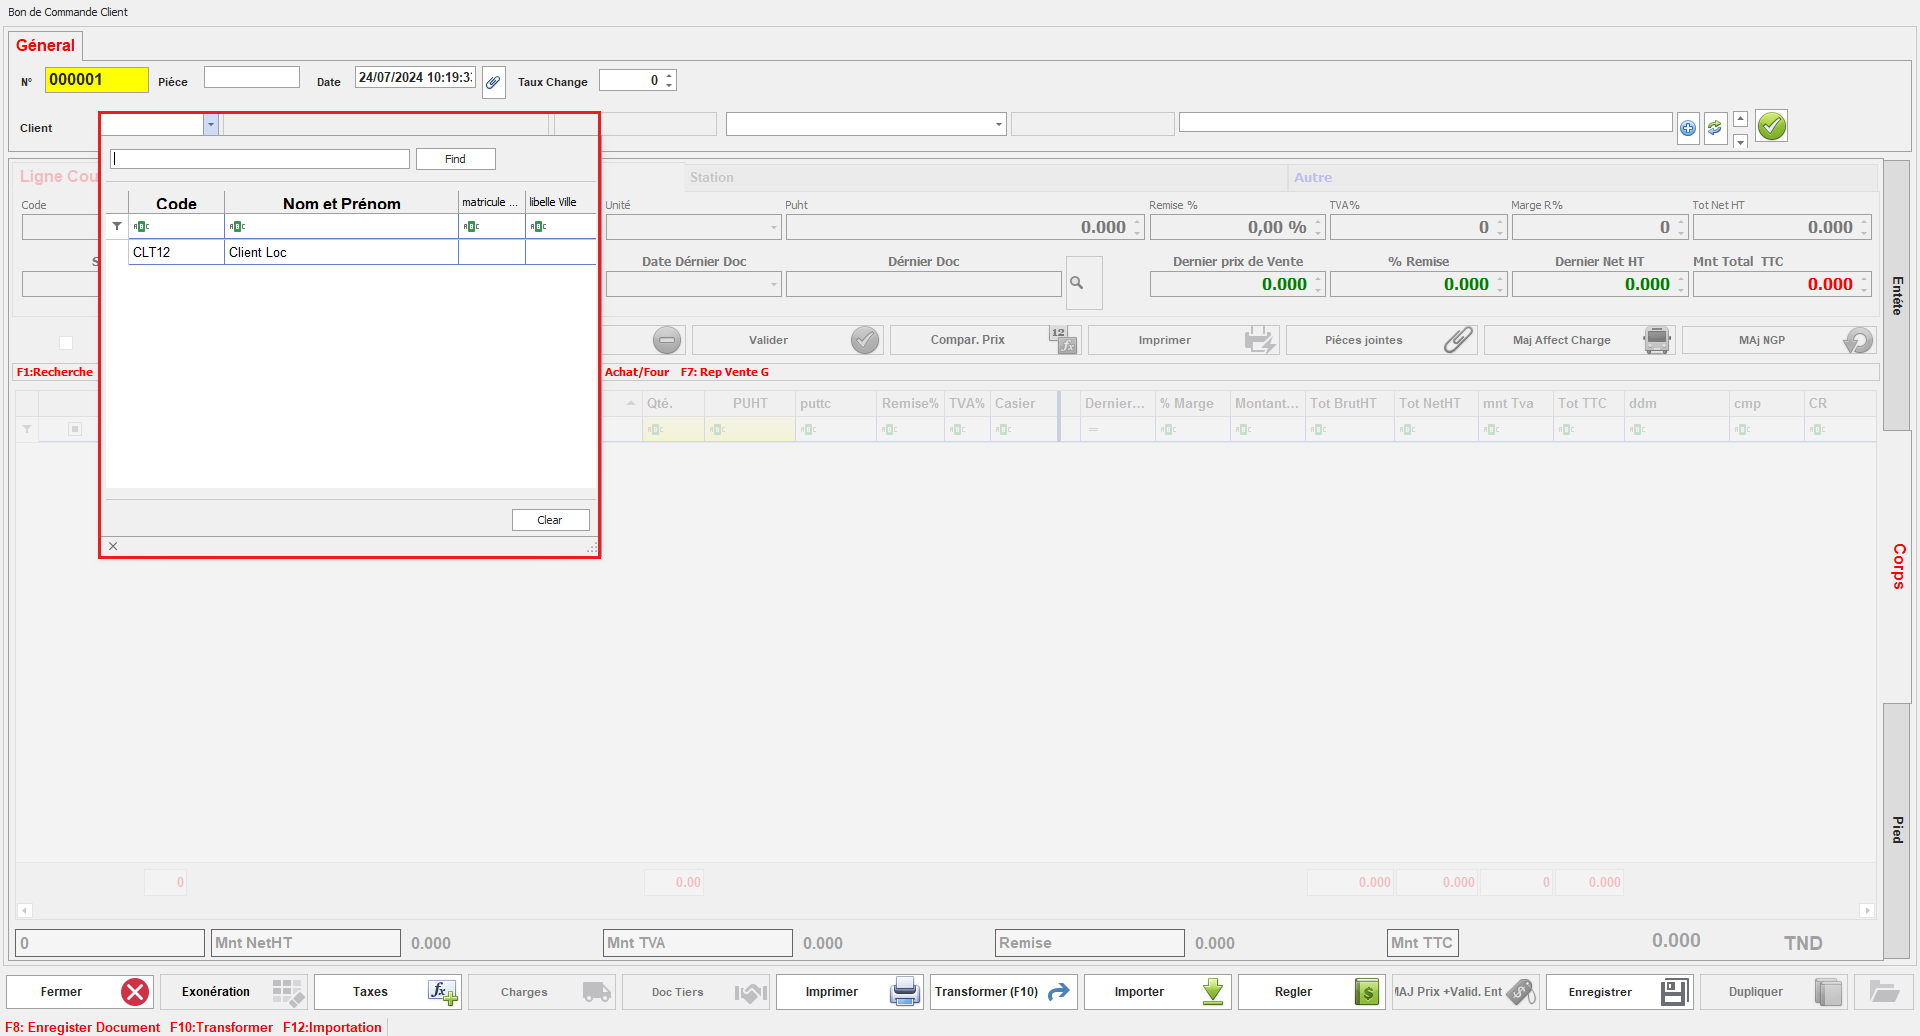Click the Code column header
Viewport: 1920px width, 1036px height.
176,203
